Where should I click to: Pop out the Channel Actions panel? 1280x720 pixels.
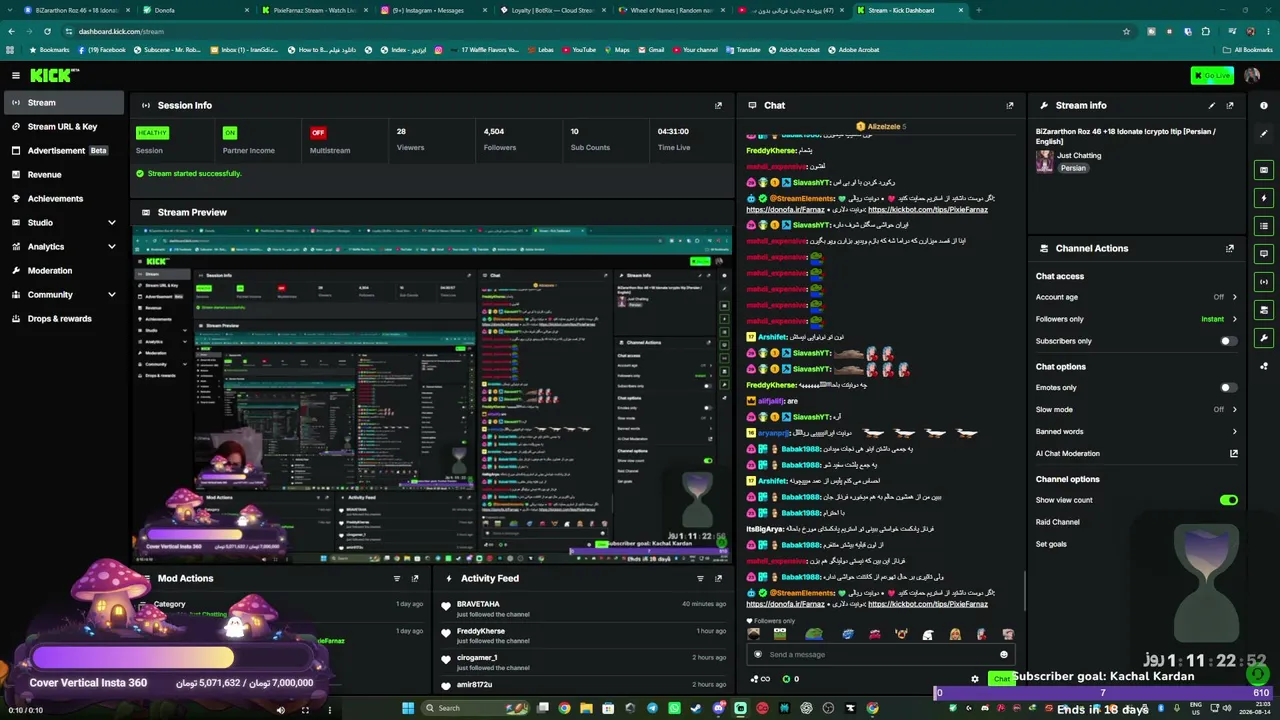[x=1230, y=248]
